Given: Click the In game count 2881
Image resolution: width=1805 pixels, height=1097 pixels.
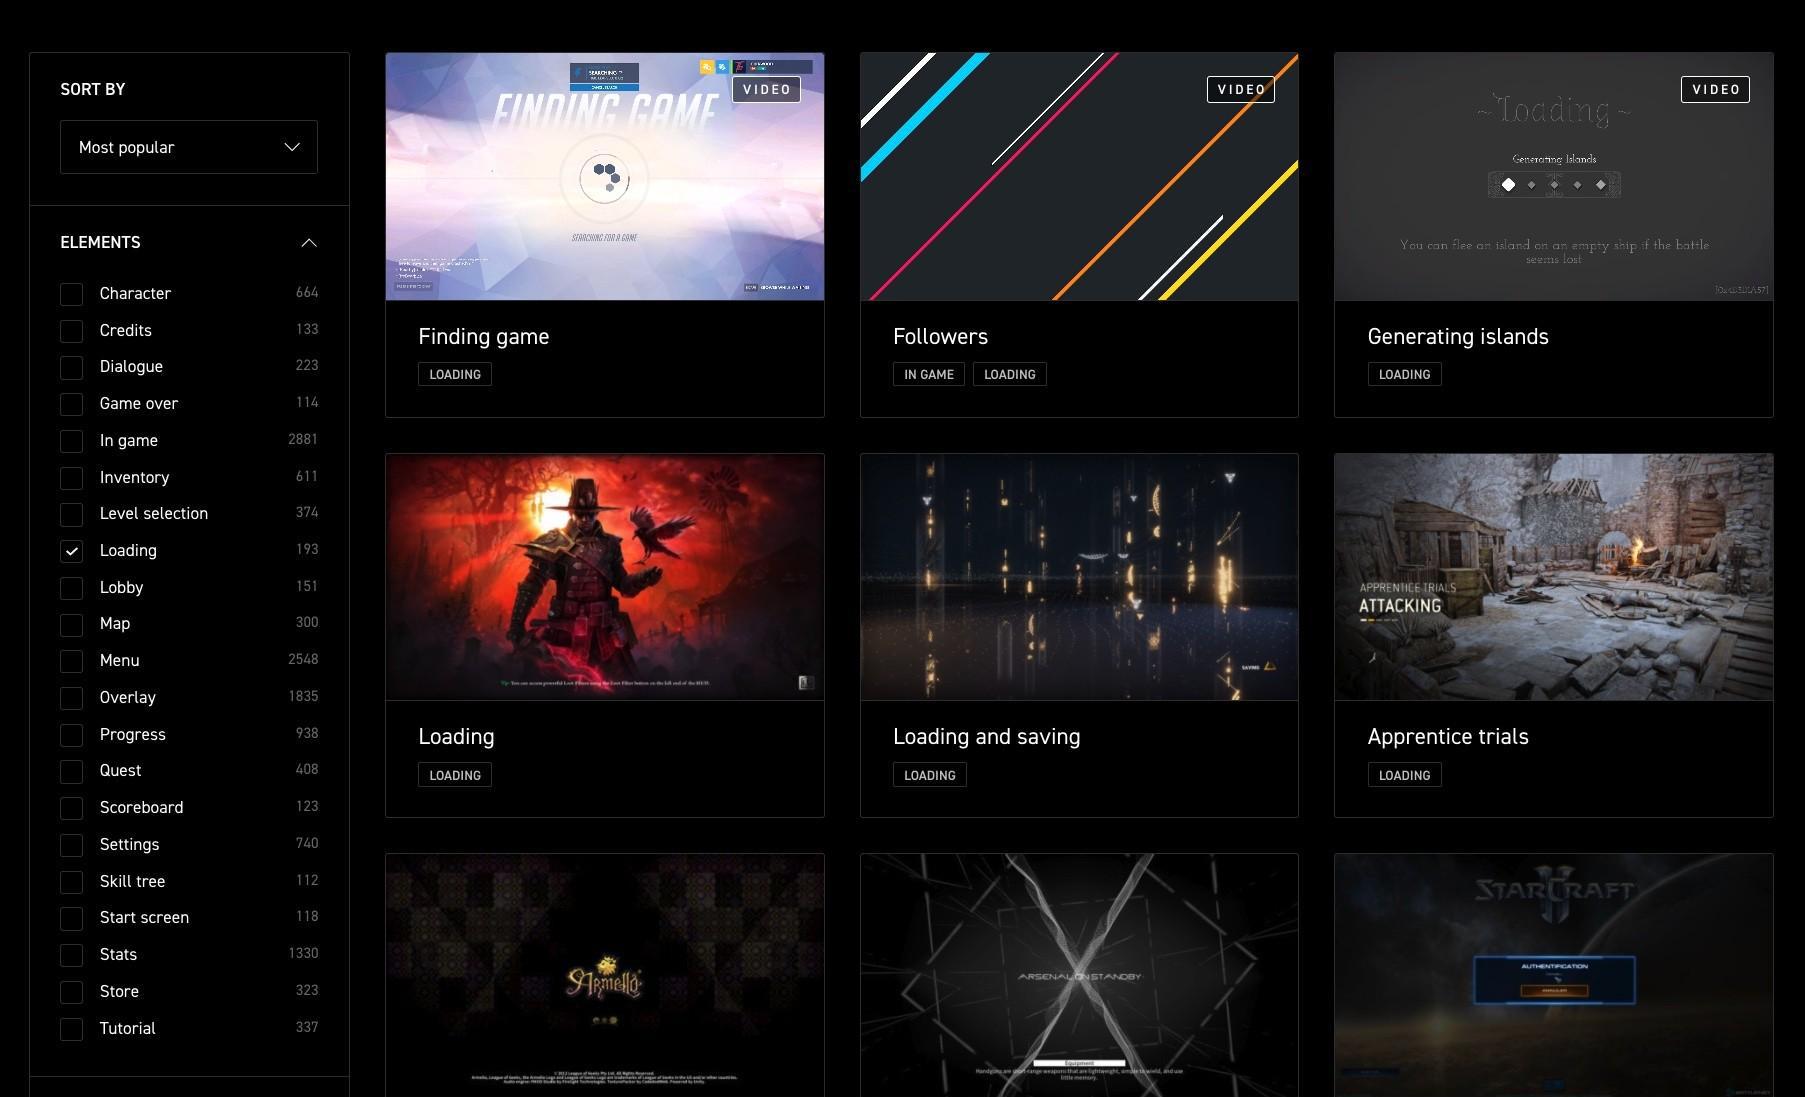Looking at the screenshot, I should [303, 439].
